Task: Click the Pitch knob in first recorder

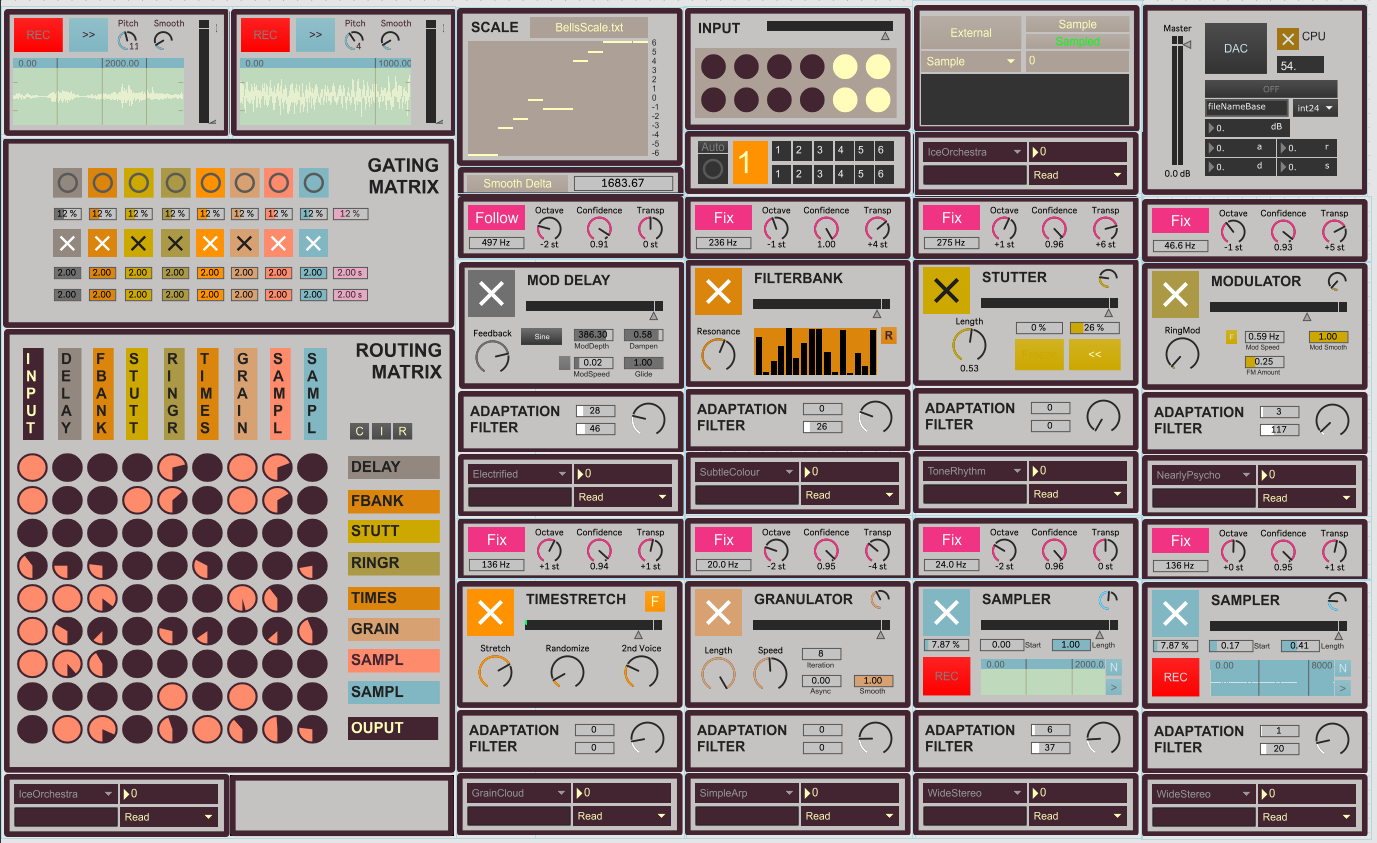Action: (x=128, y=41)
